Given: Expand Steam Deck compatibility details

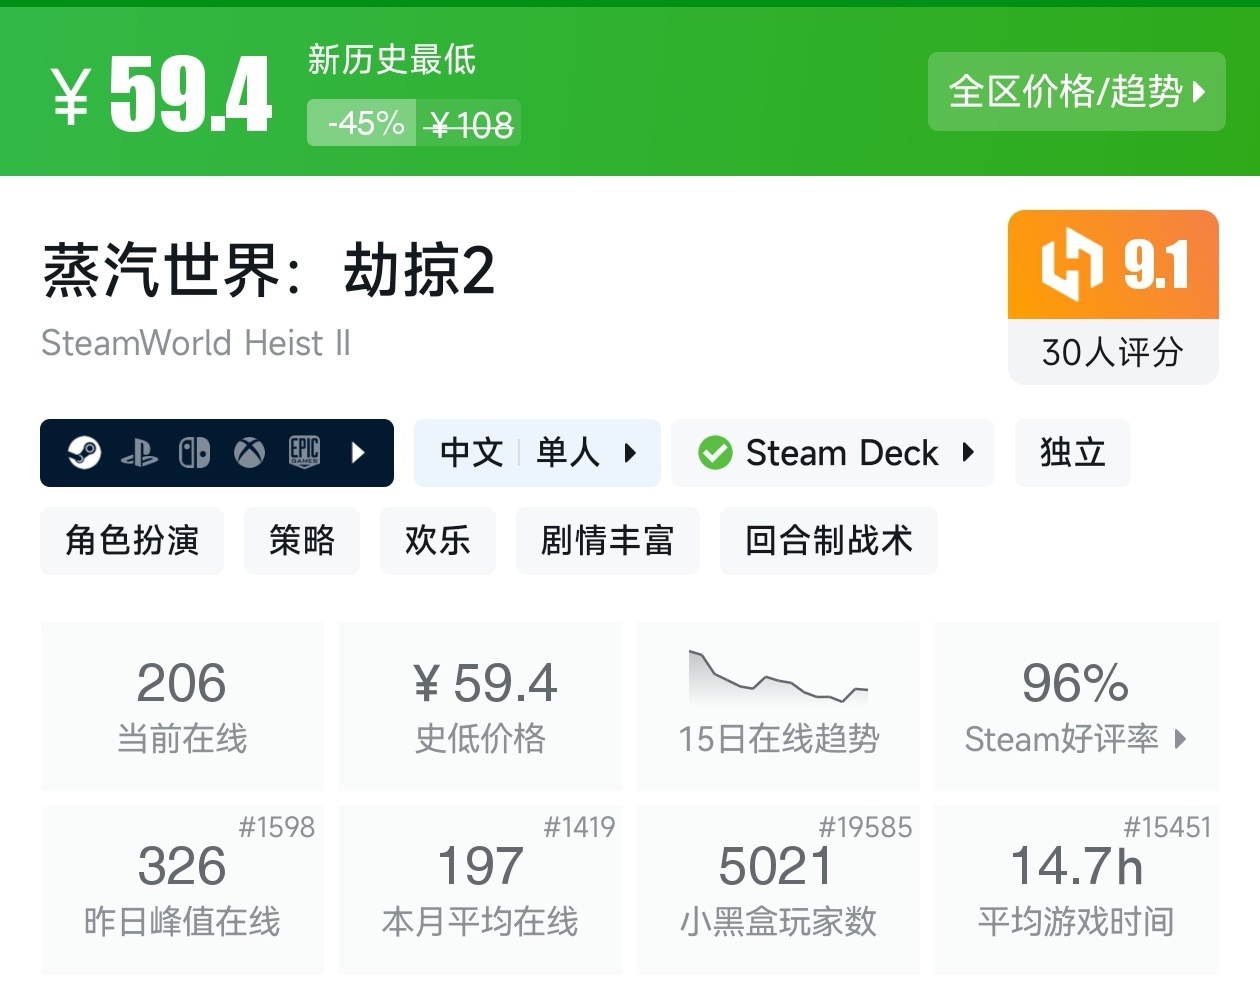Looking at the screenshot, I should pos(967,453).
